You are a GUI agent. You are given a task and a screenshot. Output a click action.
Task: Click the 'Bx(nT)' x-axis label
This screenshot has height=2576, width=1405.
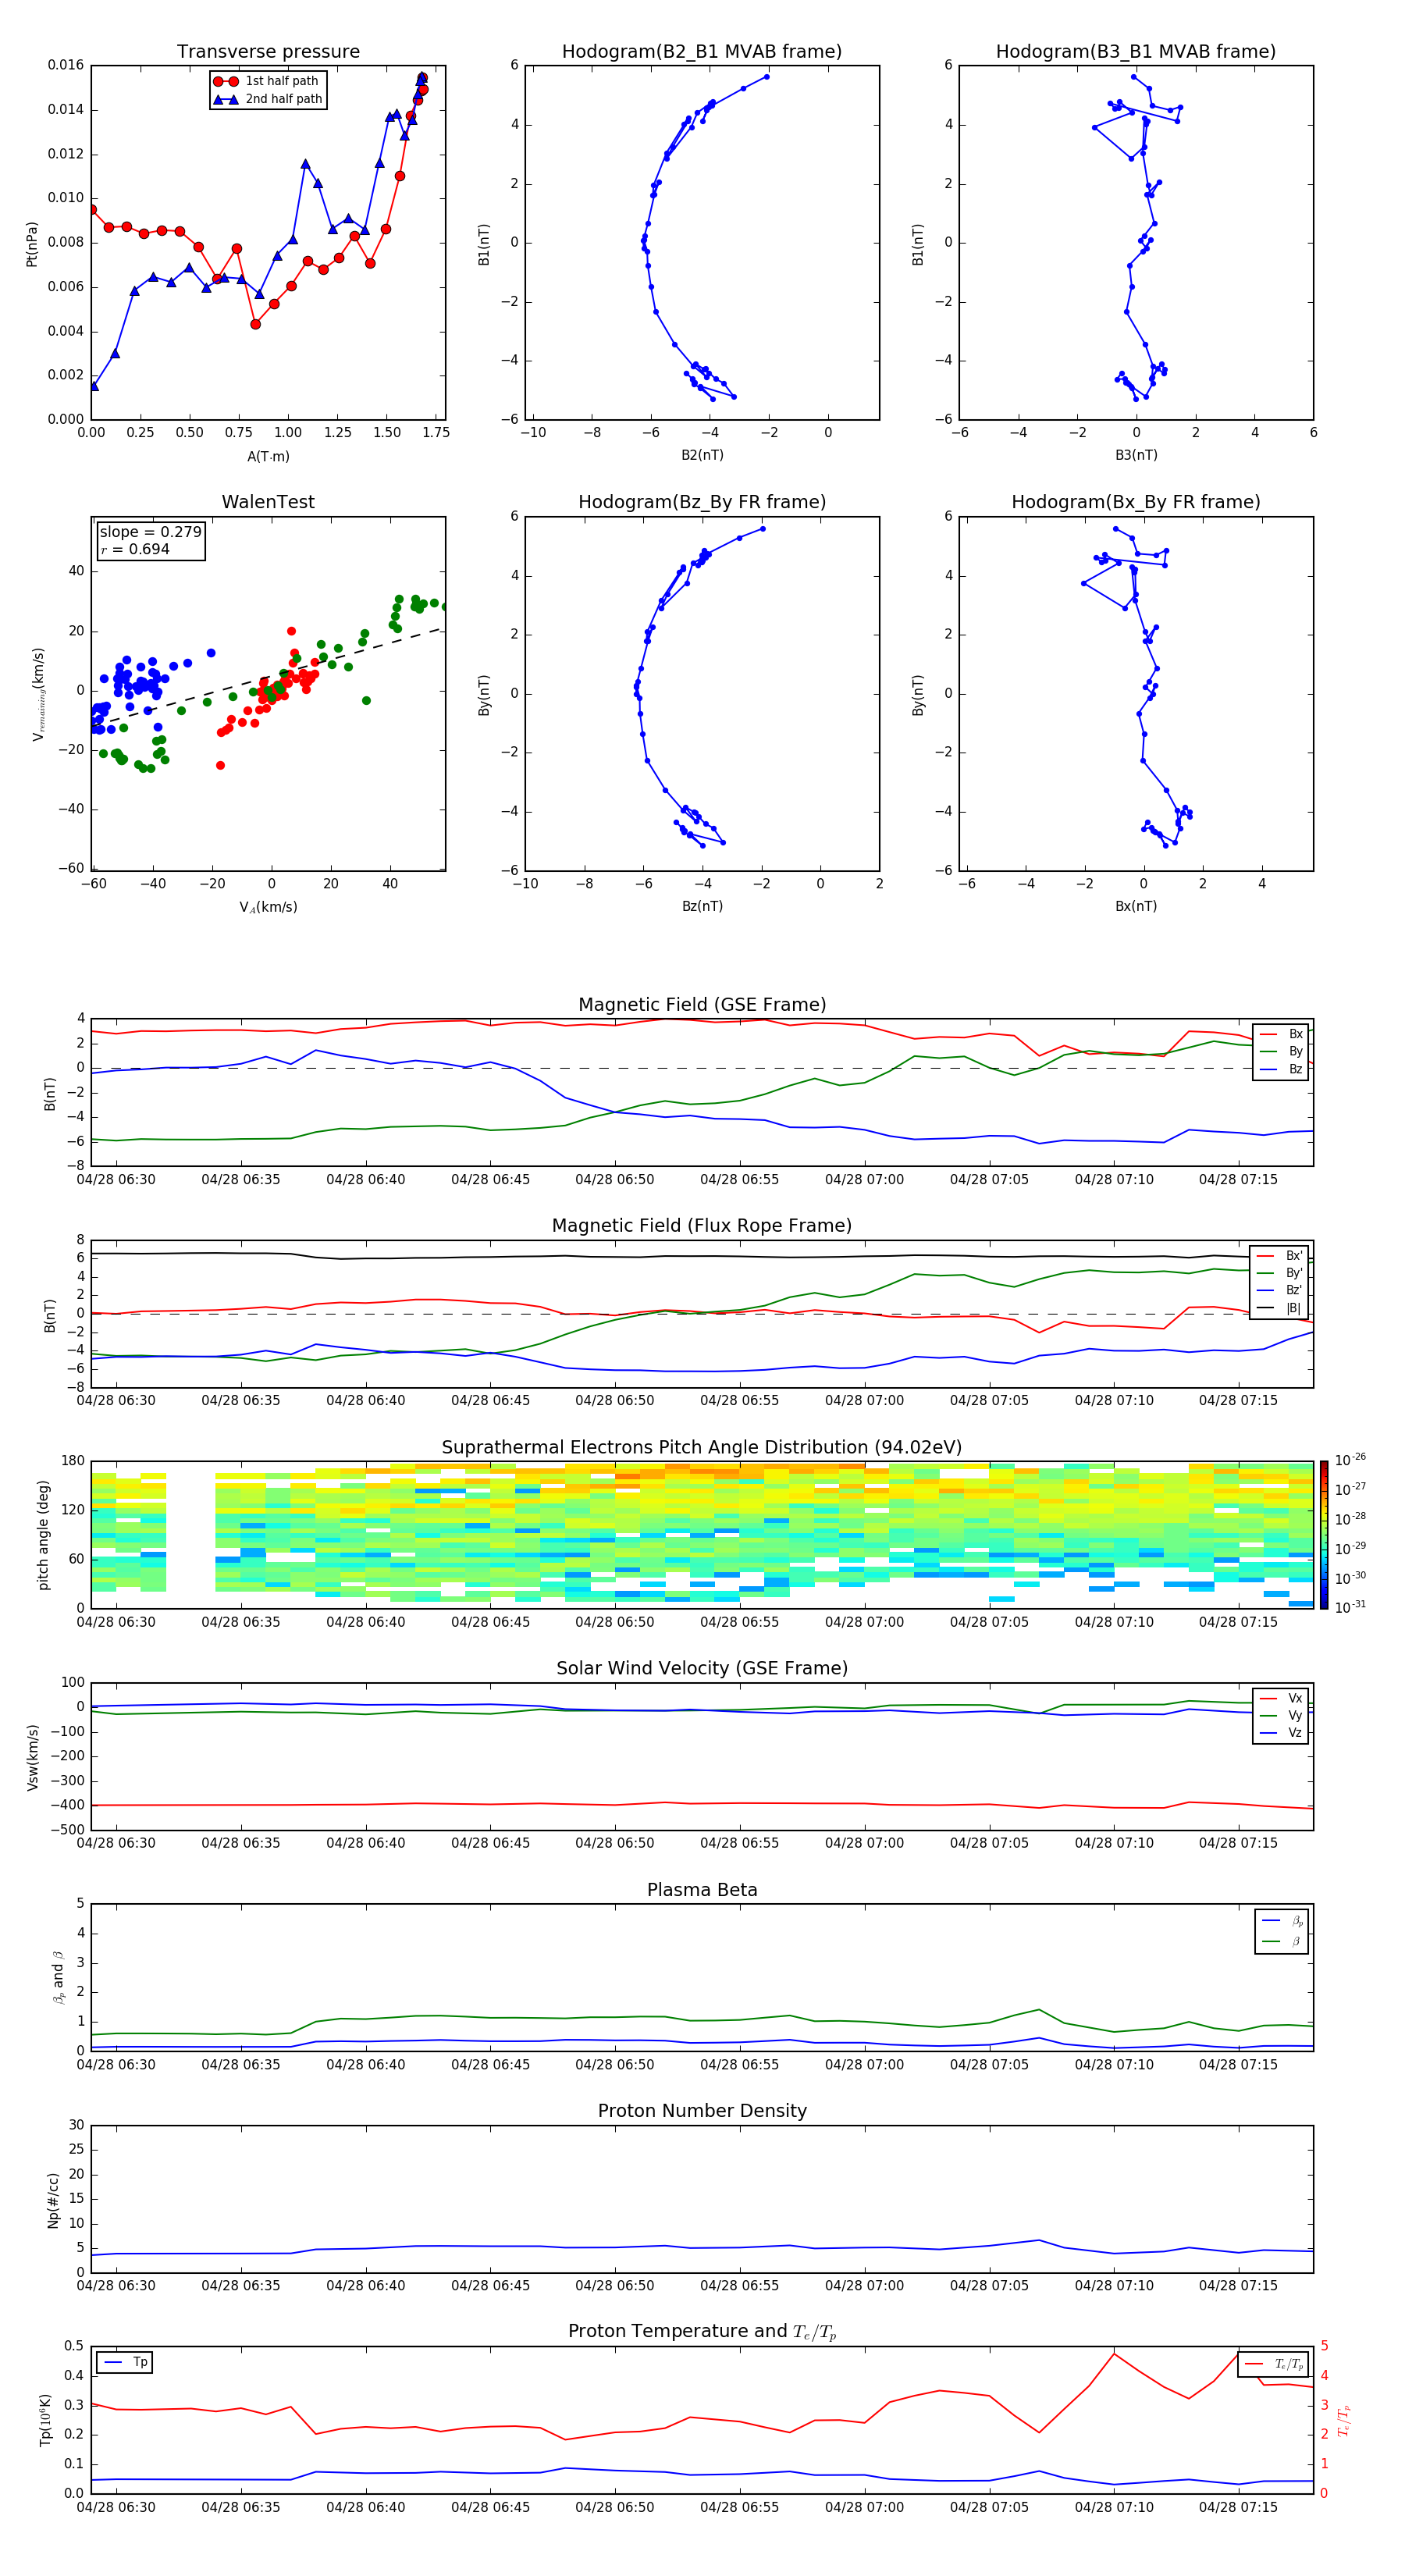[1136, 906]
